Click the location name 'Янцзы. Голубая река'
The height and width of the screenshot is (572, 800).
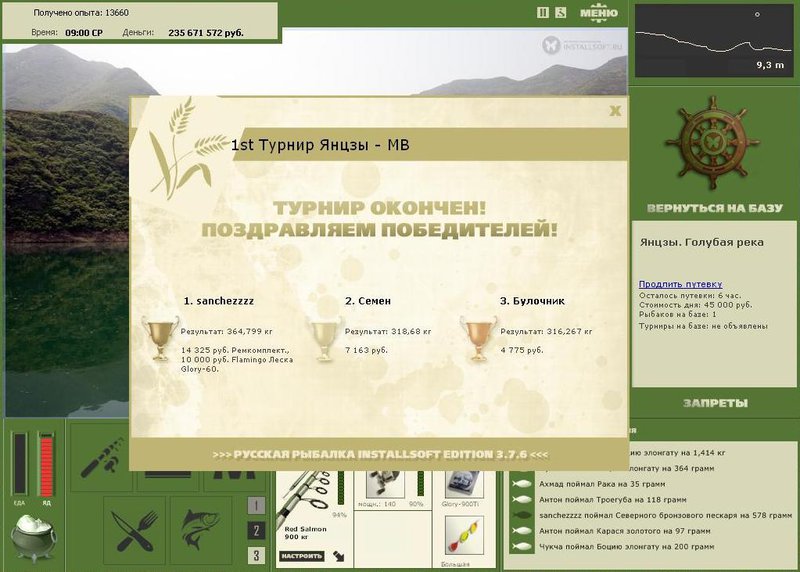coord(702,242)
